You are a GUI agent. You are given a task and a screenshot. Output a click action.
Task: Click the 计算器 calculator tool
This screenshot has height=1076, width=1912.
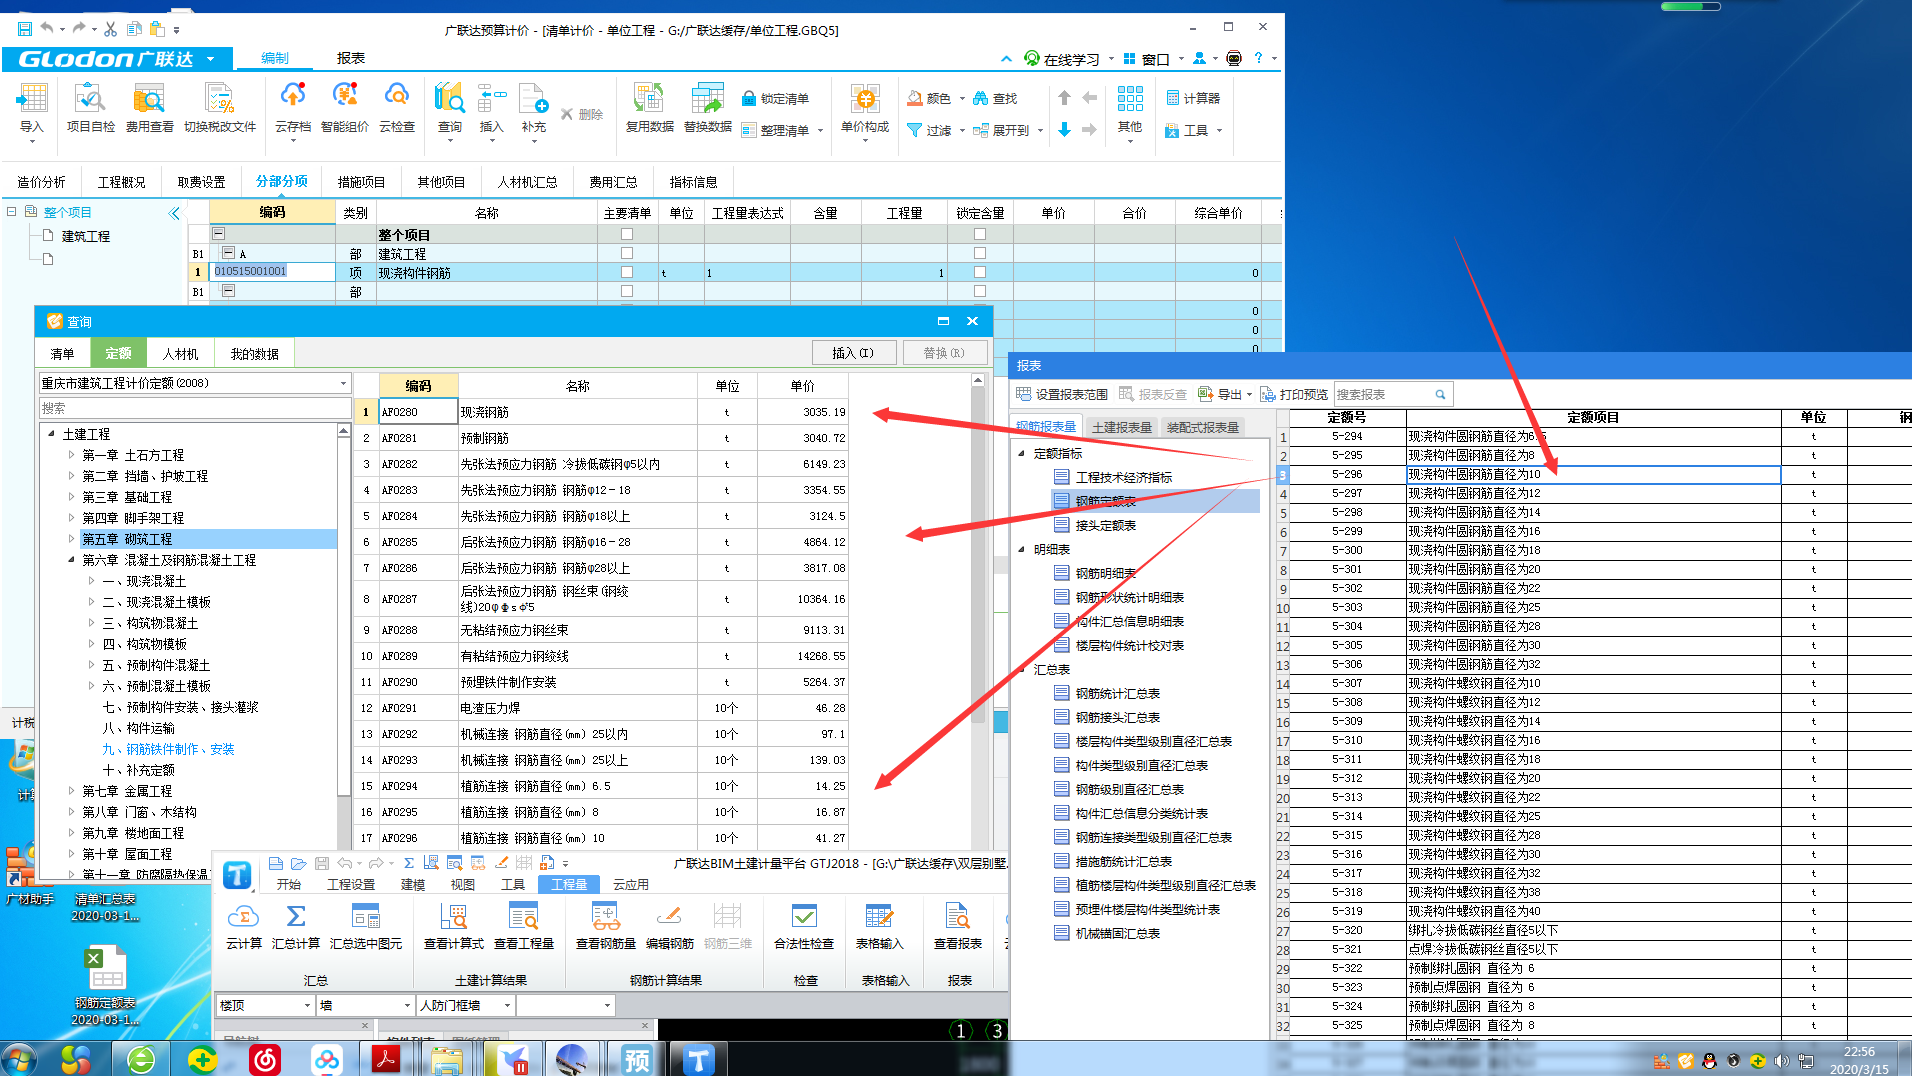pos(1193,98)
